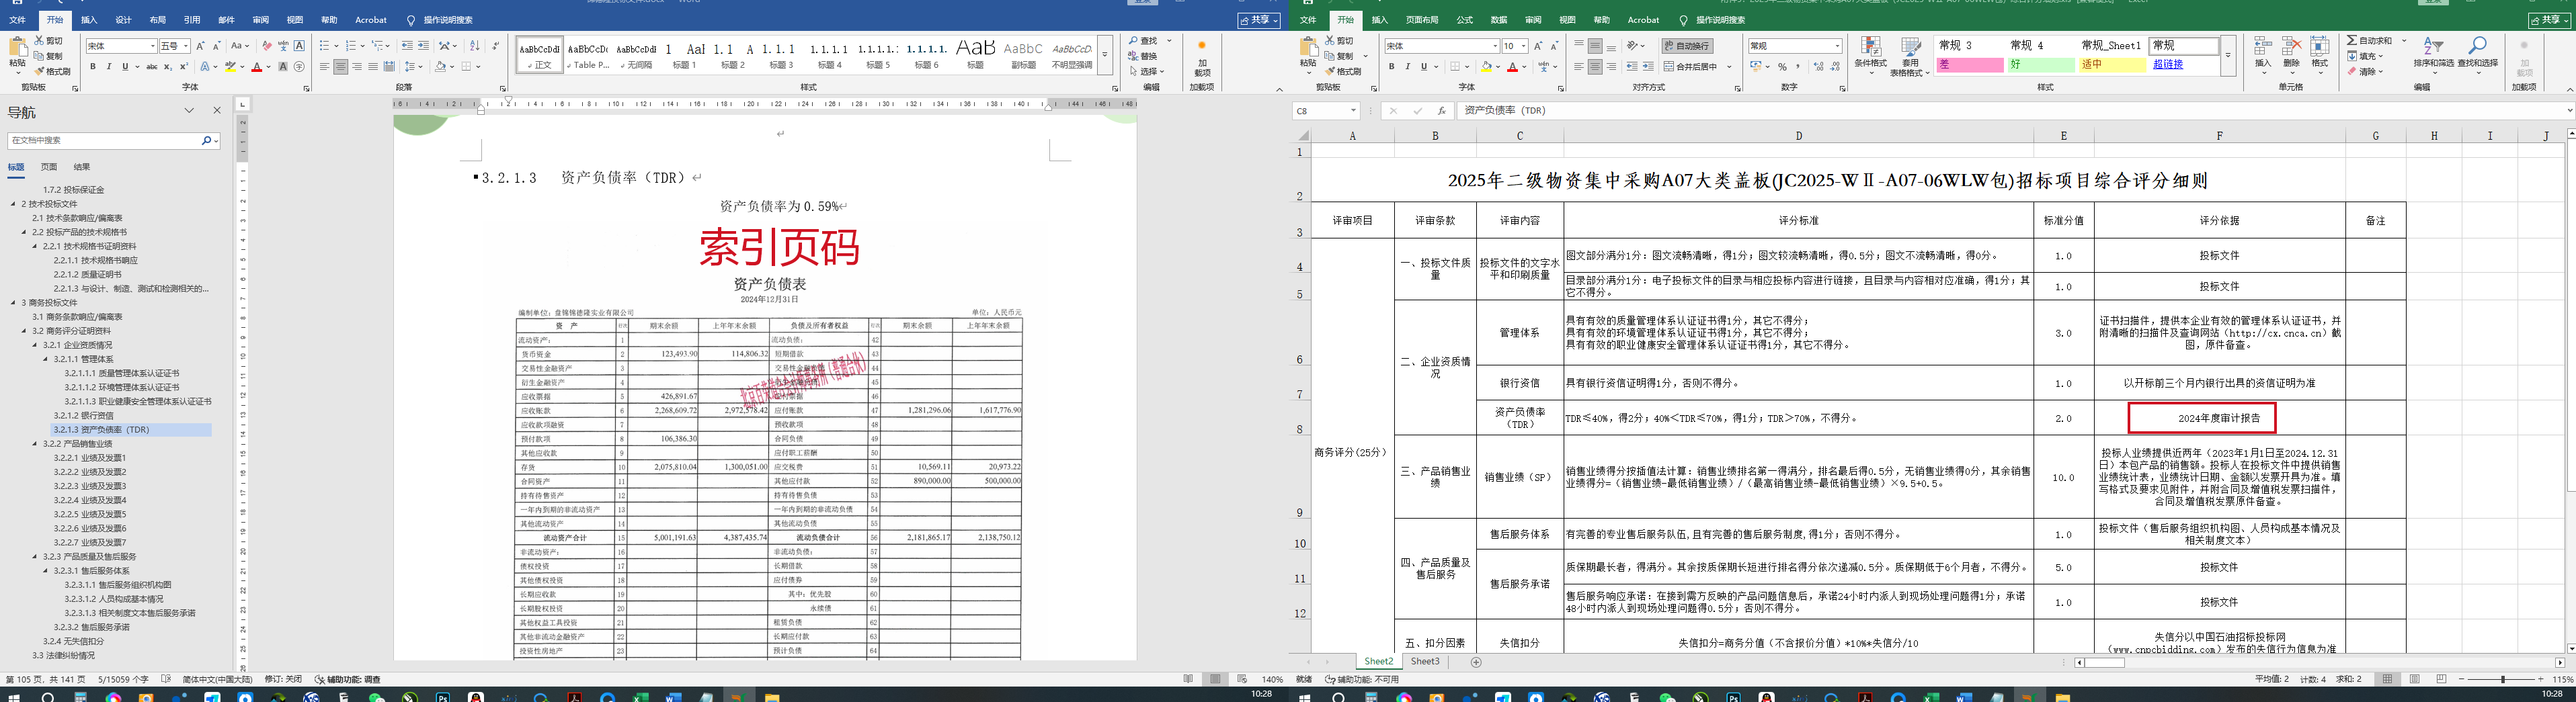Click Word highlight color button
Image resolution: width=2576 pixels, height=702 pixels.
230,67
